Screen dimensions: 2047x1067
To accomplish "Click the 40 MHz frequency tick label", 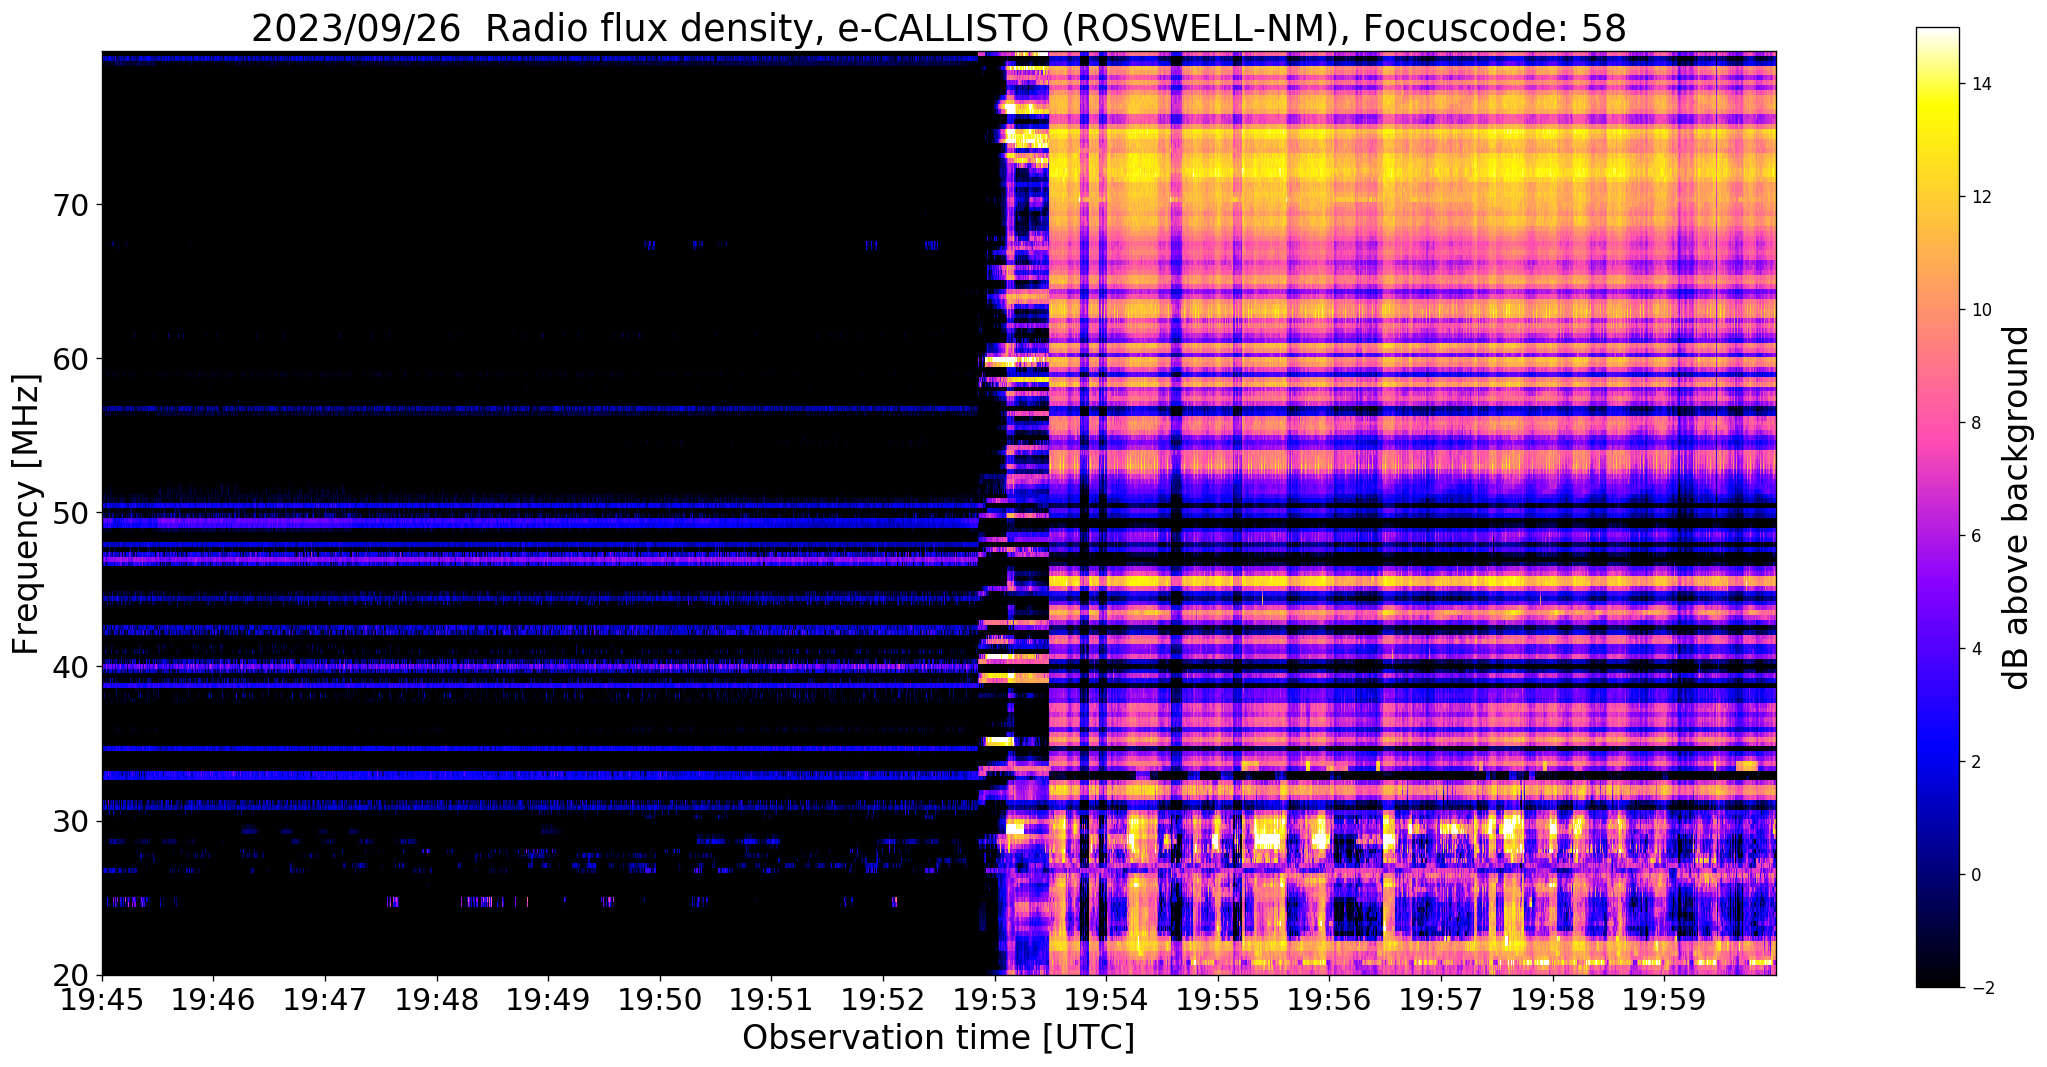I will click(x=70, y=667).
